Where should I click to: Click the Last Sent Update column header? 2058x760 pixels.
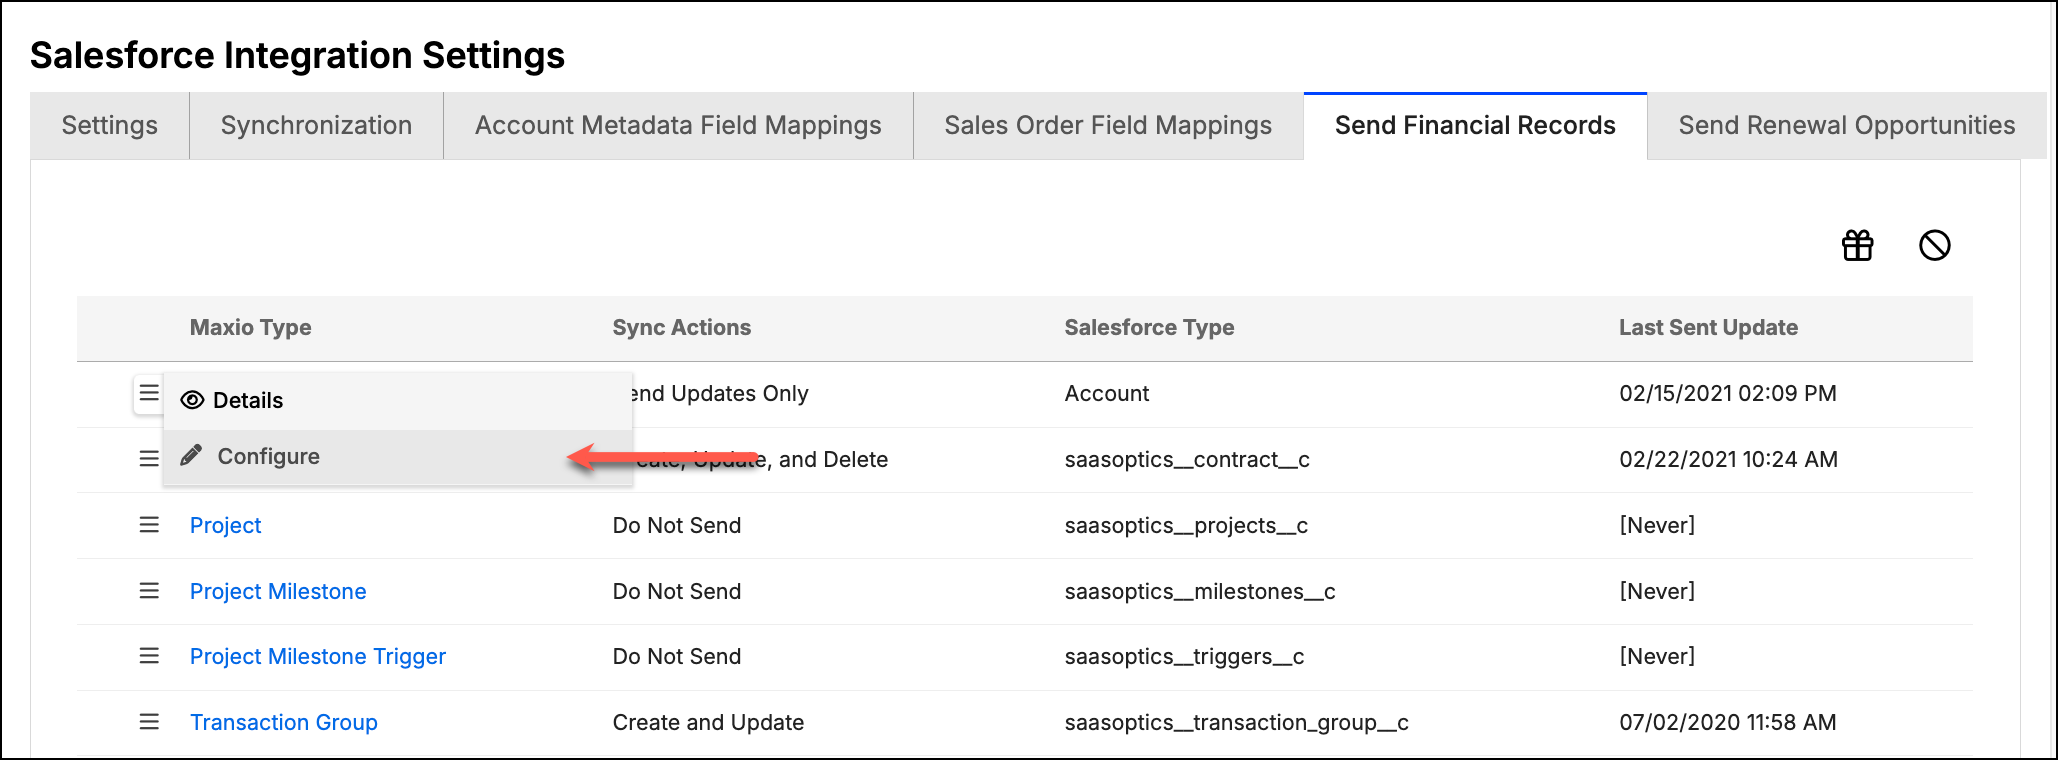(1708, 328)
